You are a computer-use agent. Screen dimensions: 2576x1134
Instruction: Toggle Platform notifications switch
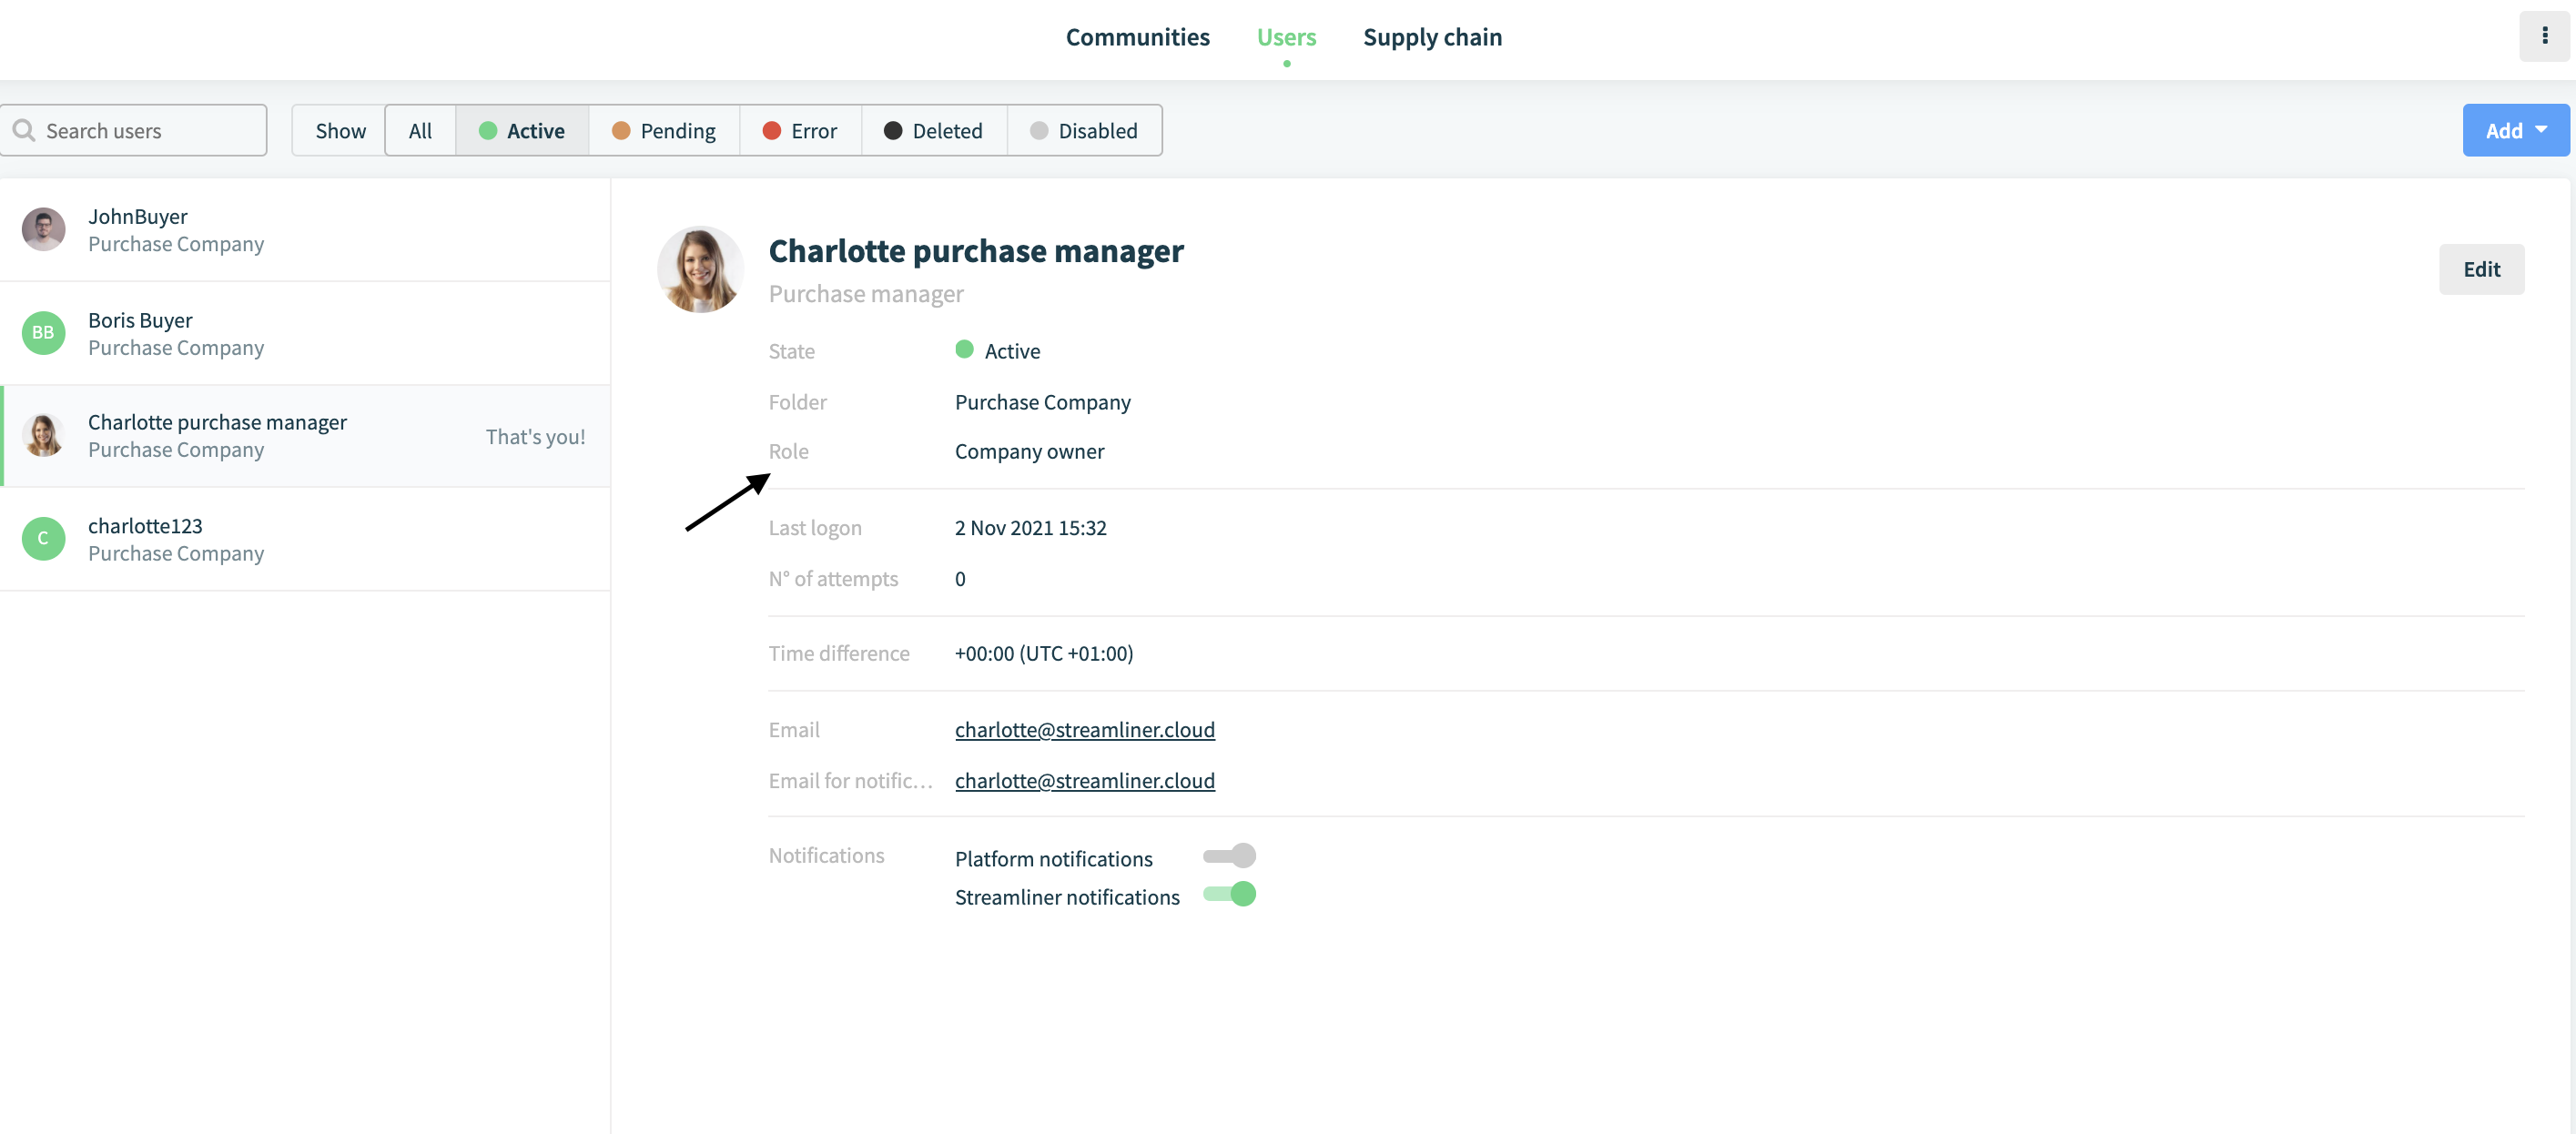click(x=1229, y=856)
